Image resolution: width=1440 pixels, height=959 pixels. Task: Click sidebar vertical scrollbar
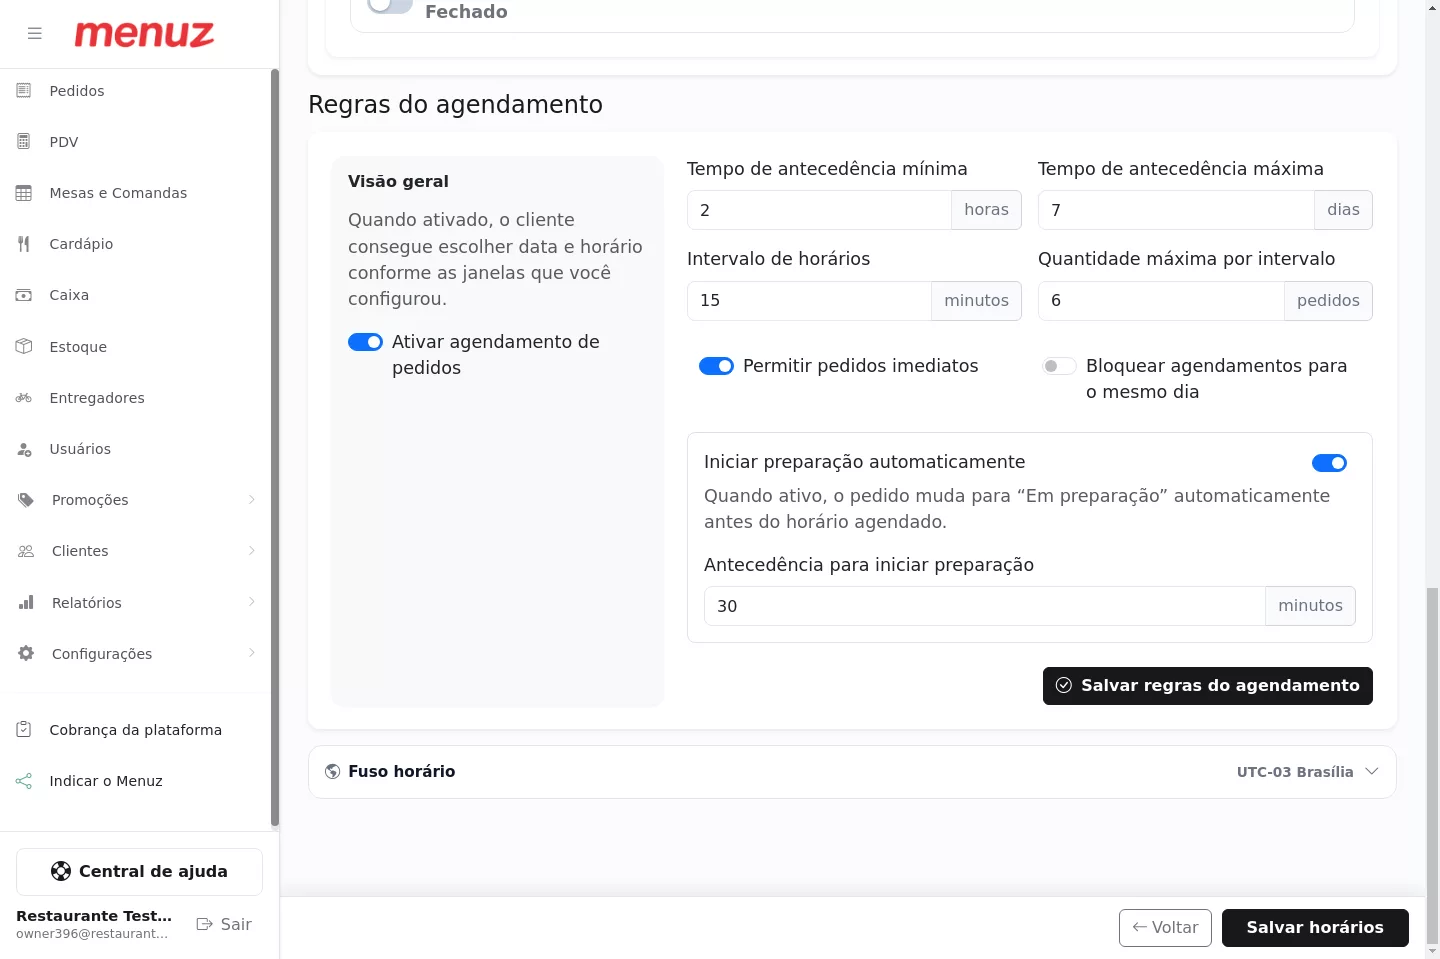(x=275, y=448)
